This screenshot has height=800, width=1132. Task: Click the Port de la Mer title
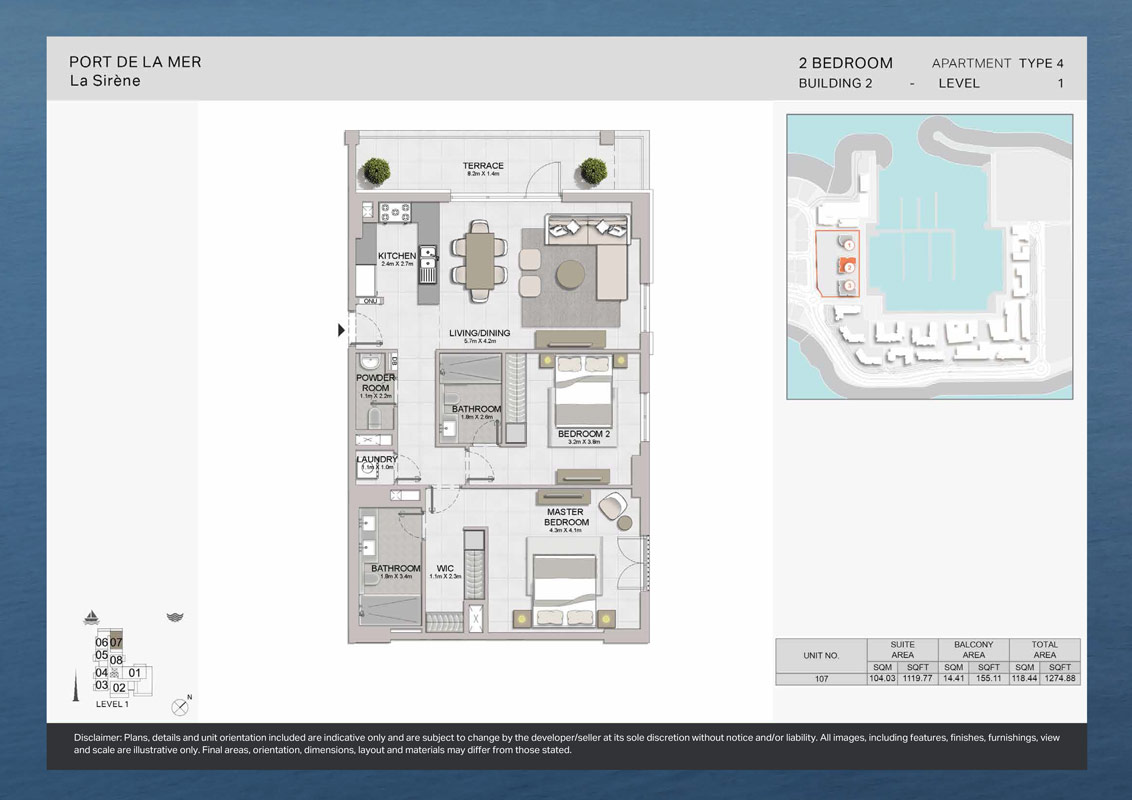click(135, 62)
